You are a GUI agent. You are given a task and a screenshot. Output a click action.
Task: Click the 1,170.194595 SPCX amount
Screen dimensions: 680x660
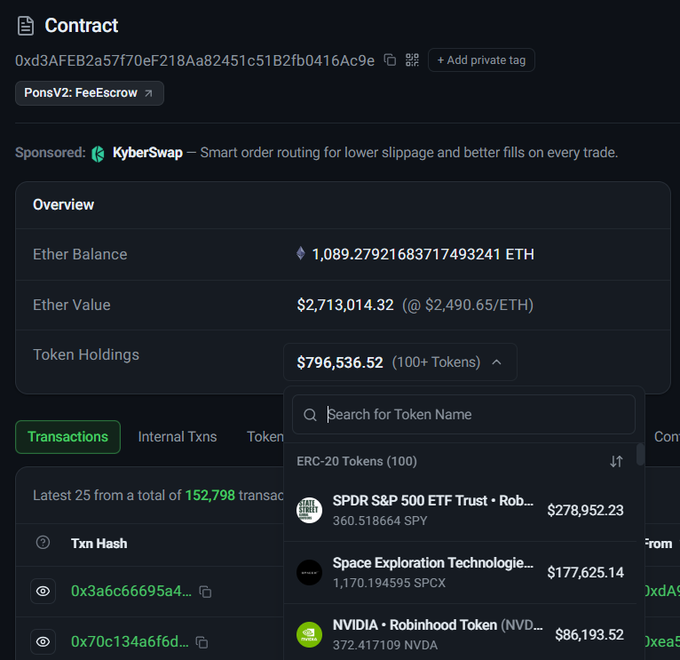[x=389, y=583]
